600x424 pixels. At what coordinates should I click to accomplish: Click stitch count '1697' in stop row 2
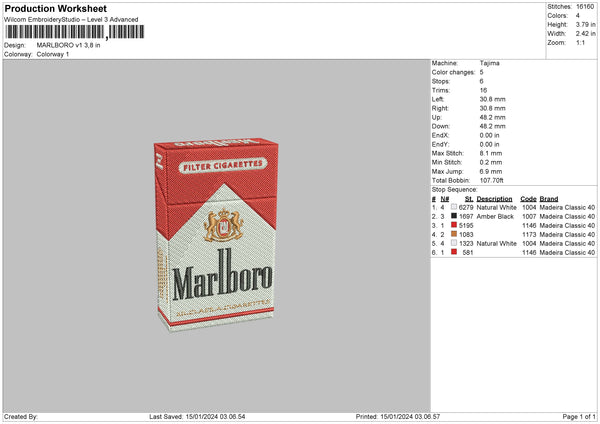[x=466, y=217]
